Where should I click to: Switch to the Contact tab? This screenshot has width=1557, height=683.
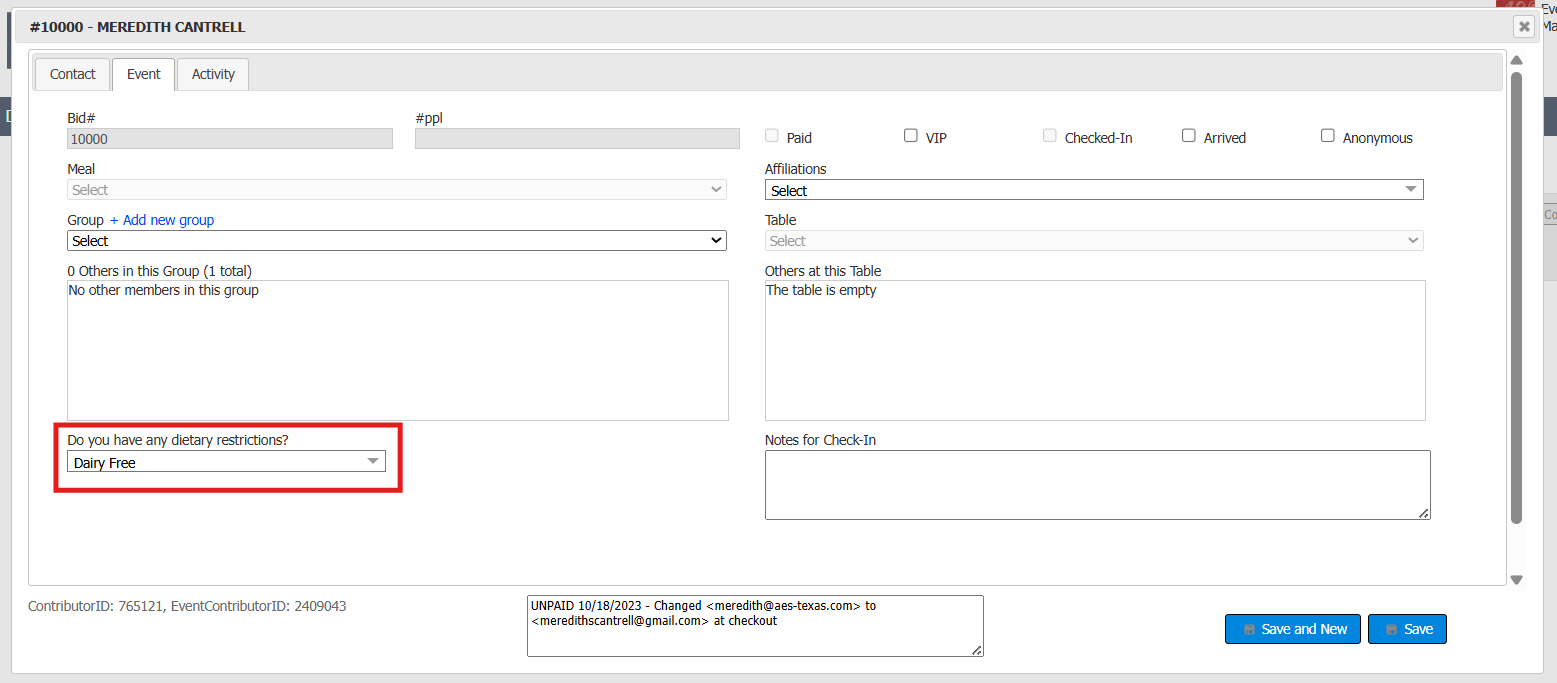click(72, 74)
